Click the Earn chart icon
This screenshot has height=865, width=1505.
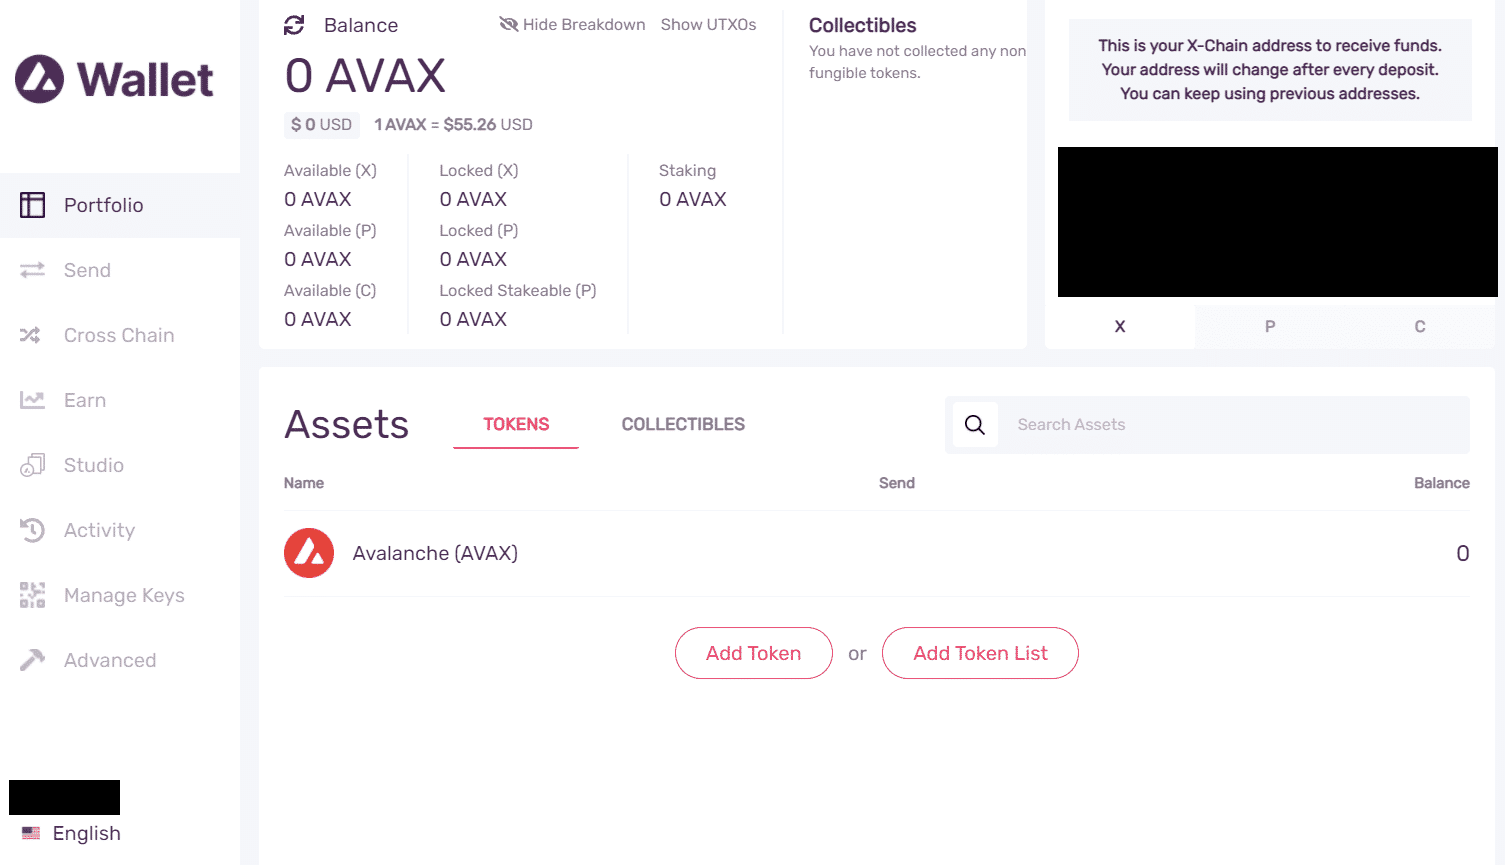click(32, 400)
